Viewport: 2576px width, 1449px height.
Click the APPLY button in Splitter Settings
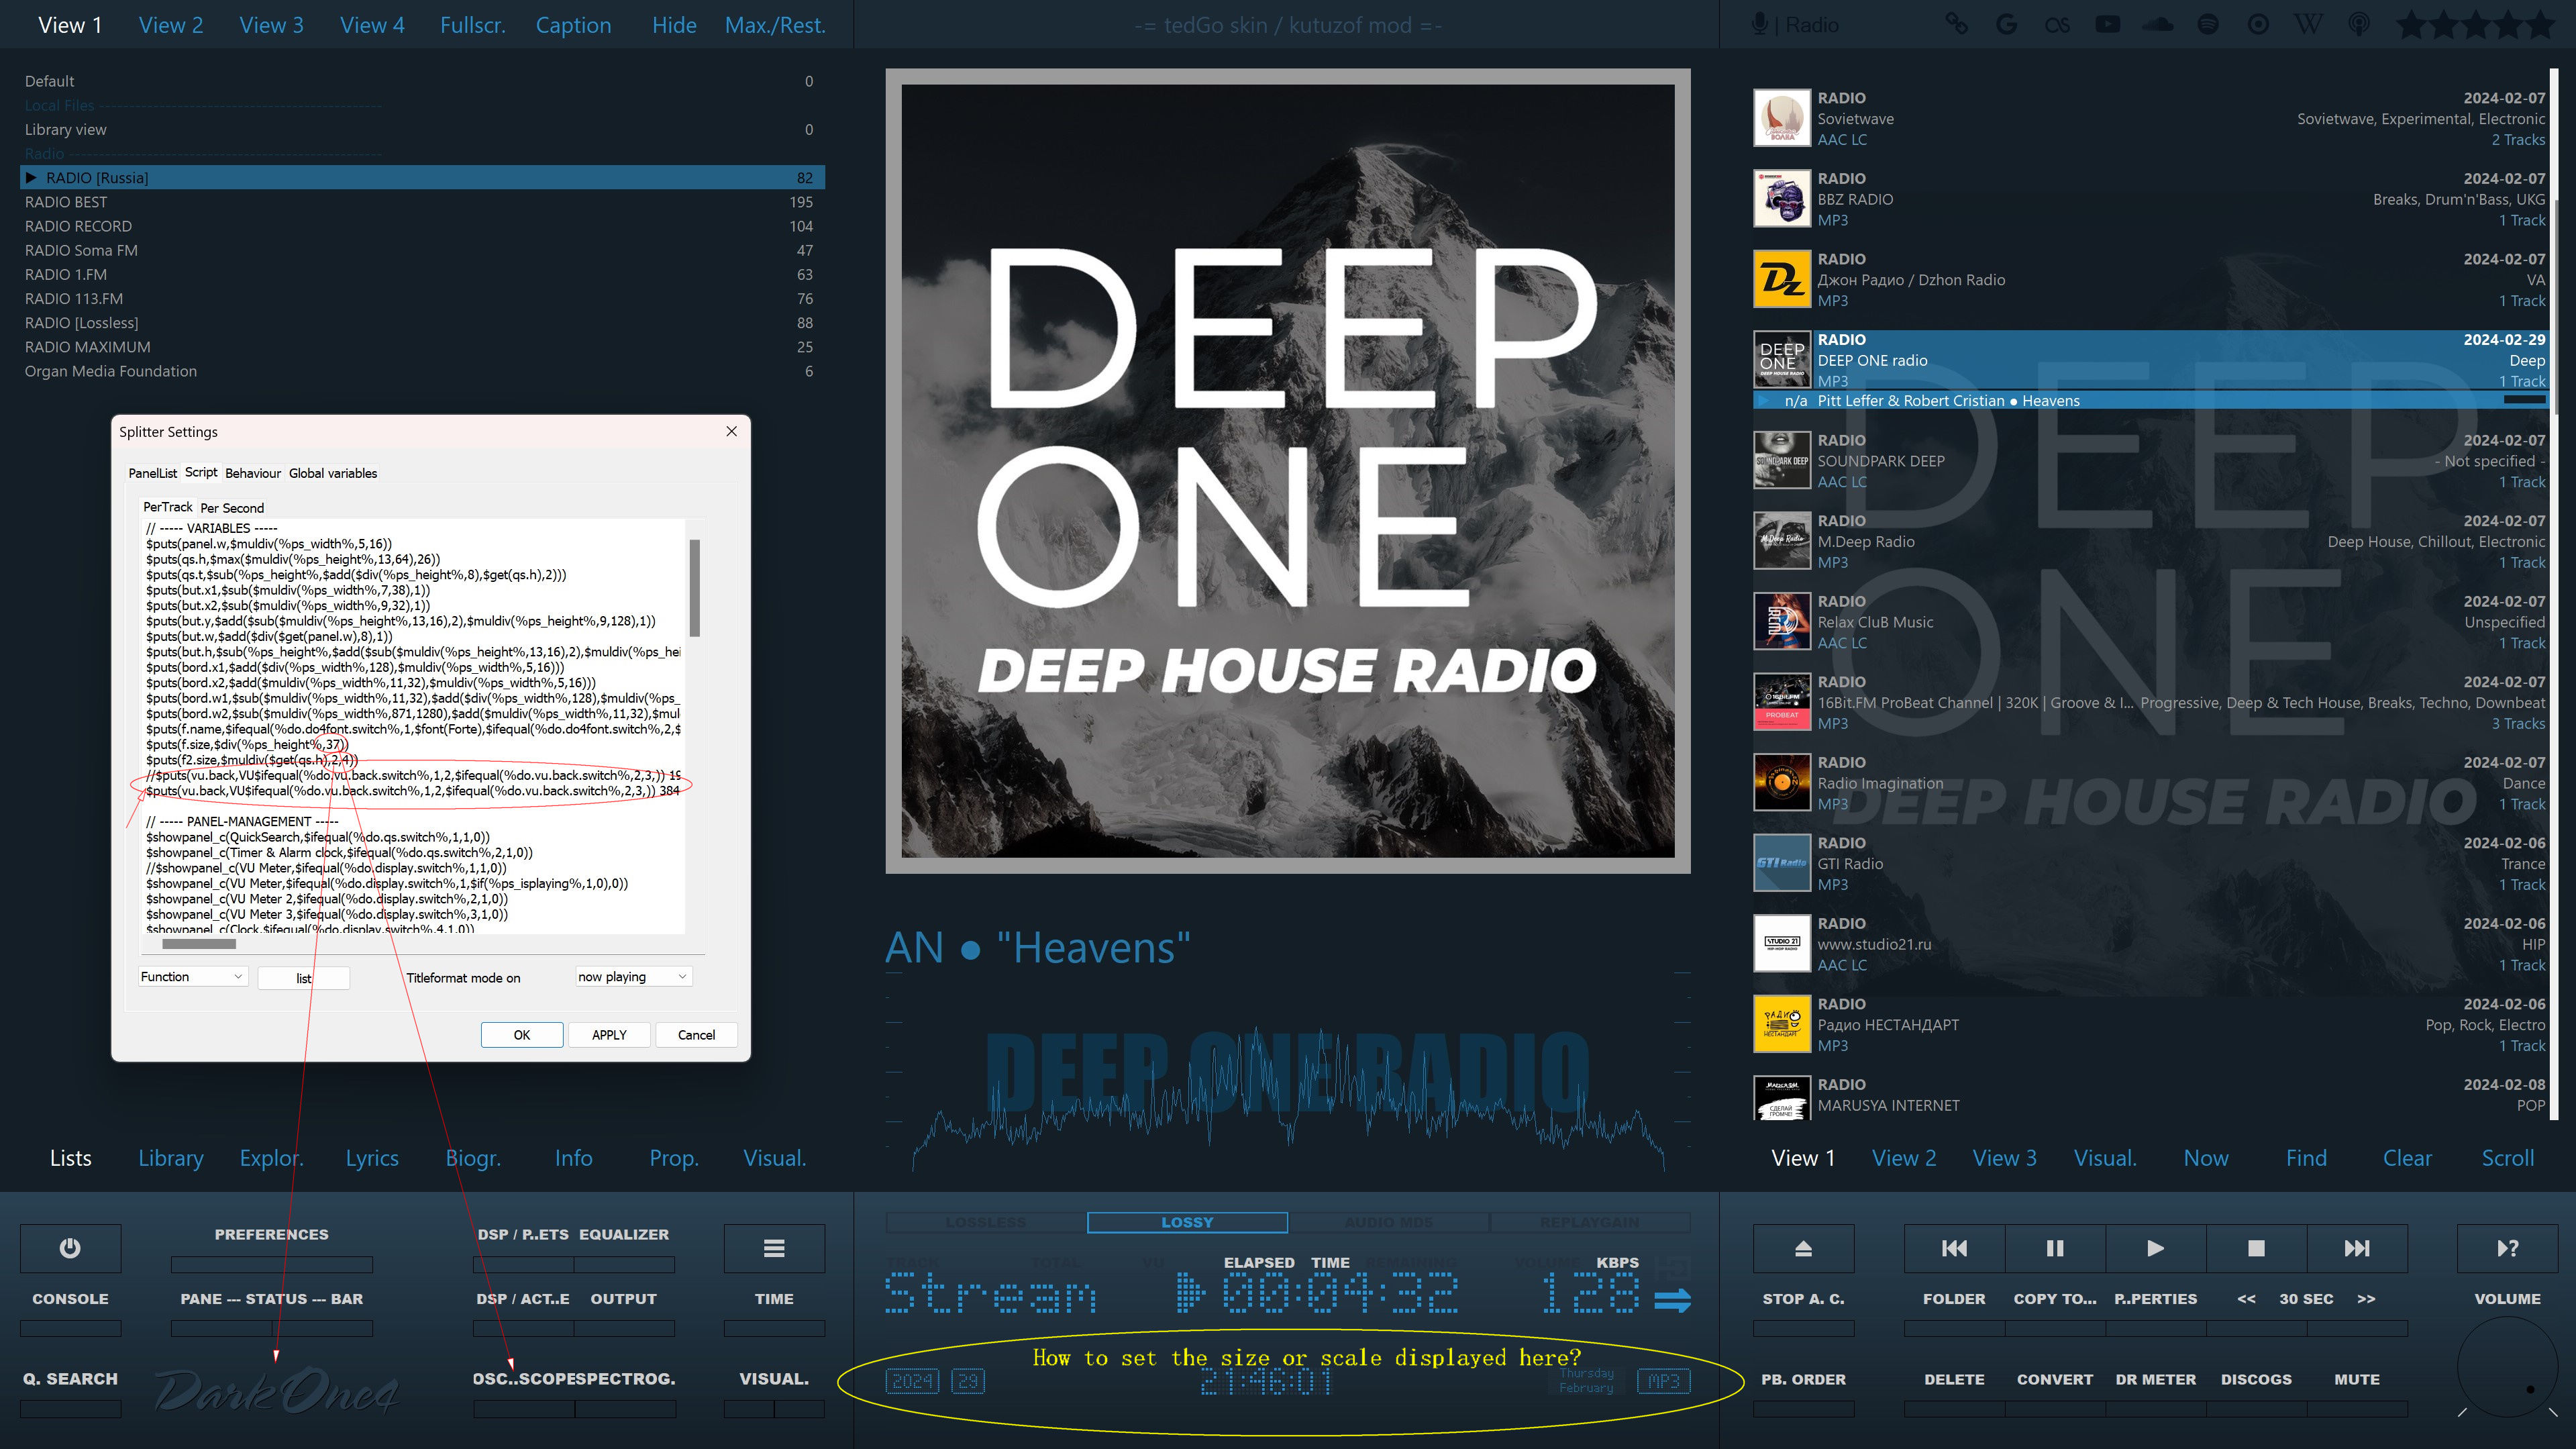[x=608, y=1035]
